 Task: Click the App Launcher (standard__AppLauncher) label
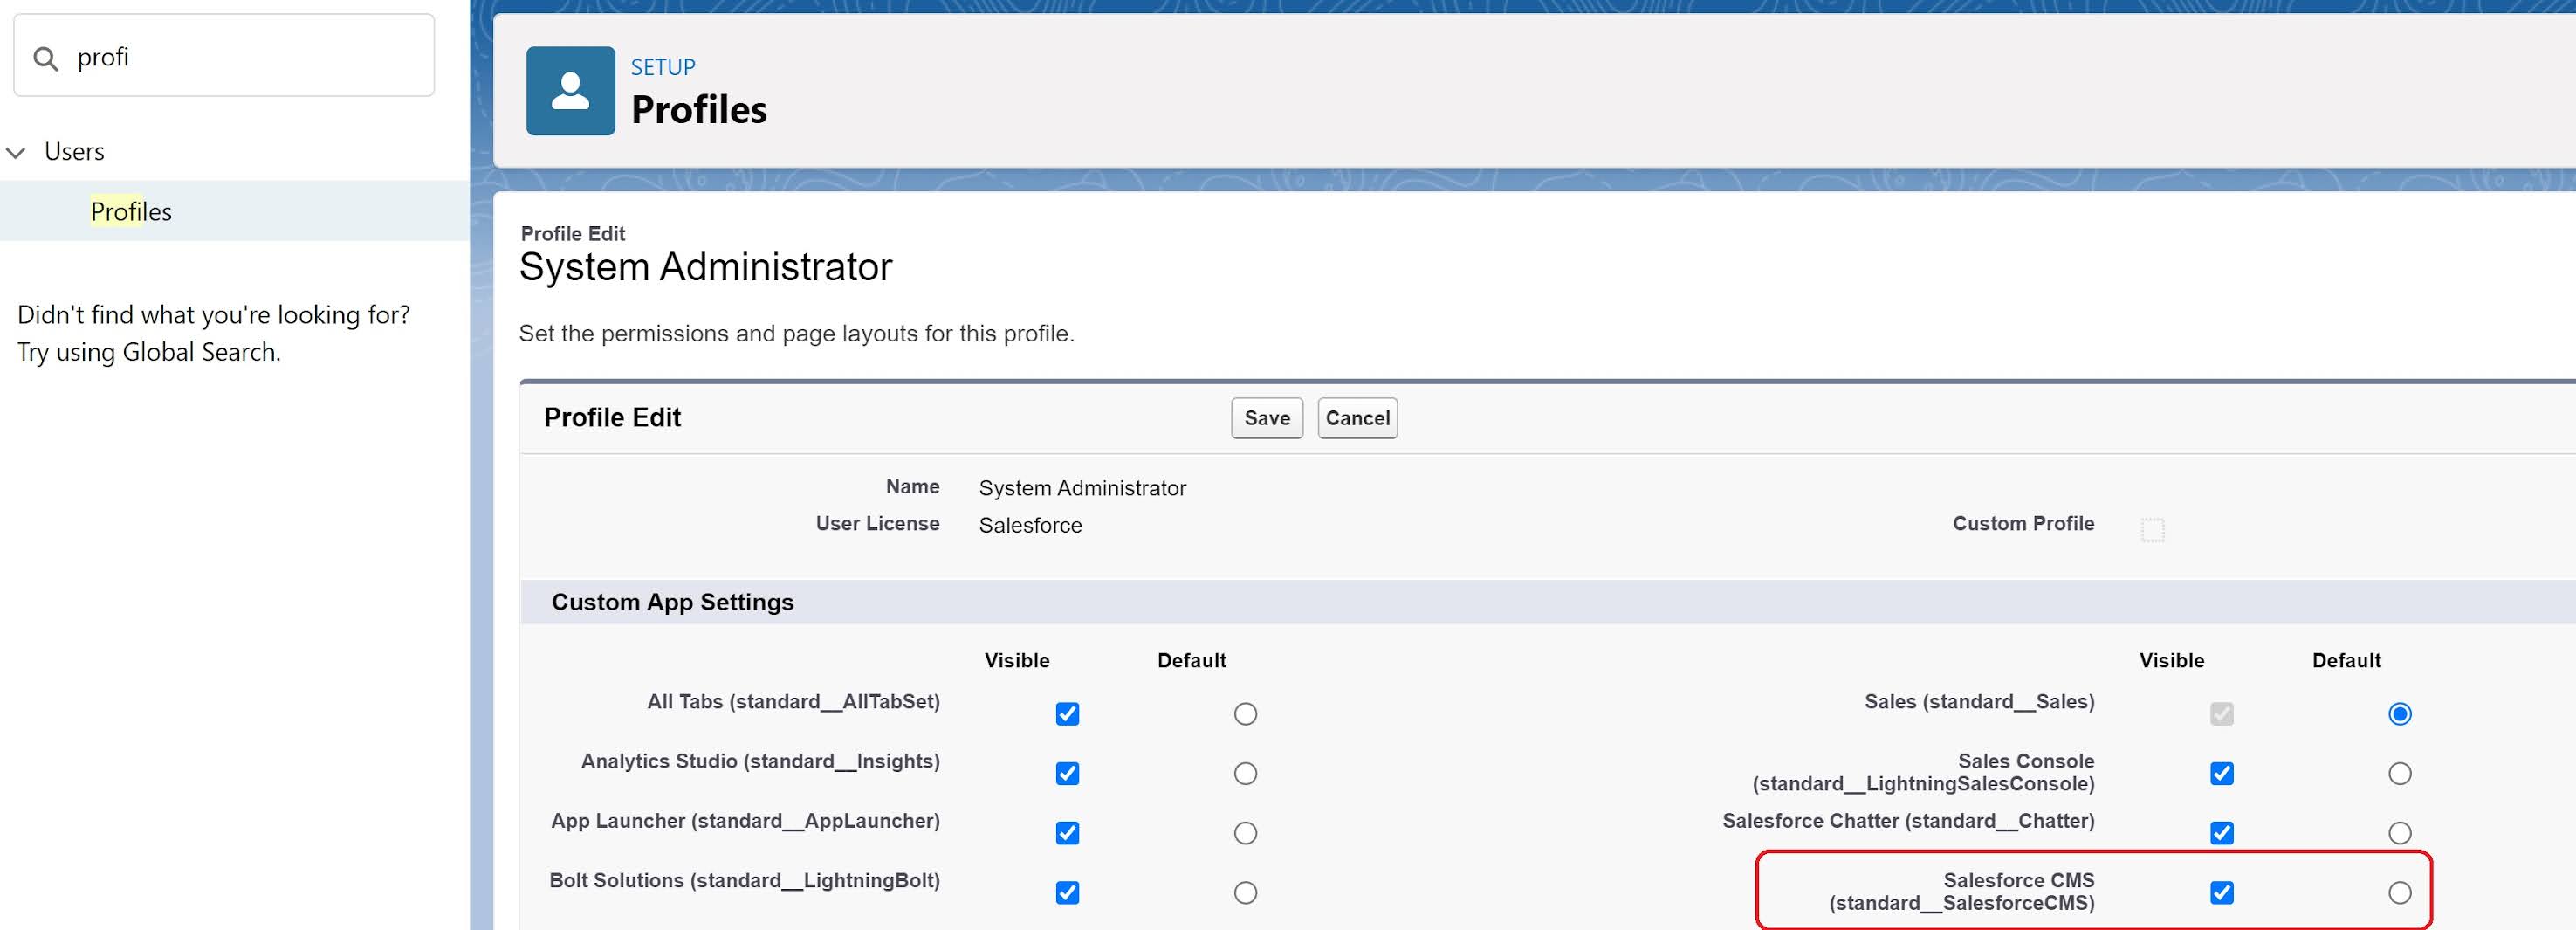tap(745, 821)
